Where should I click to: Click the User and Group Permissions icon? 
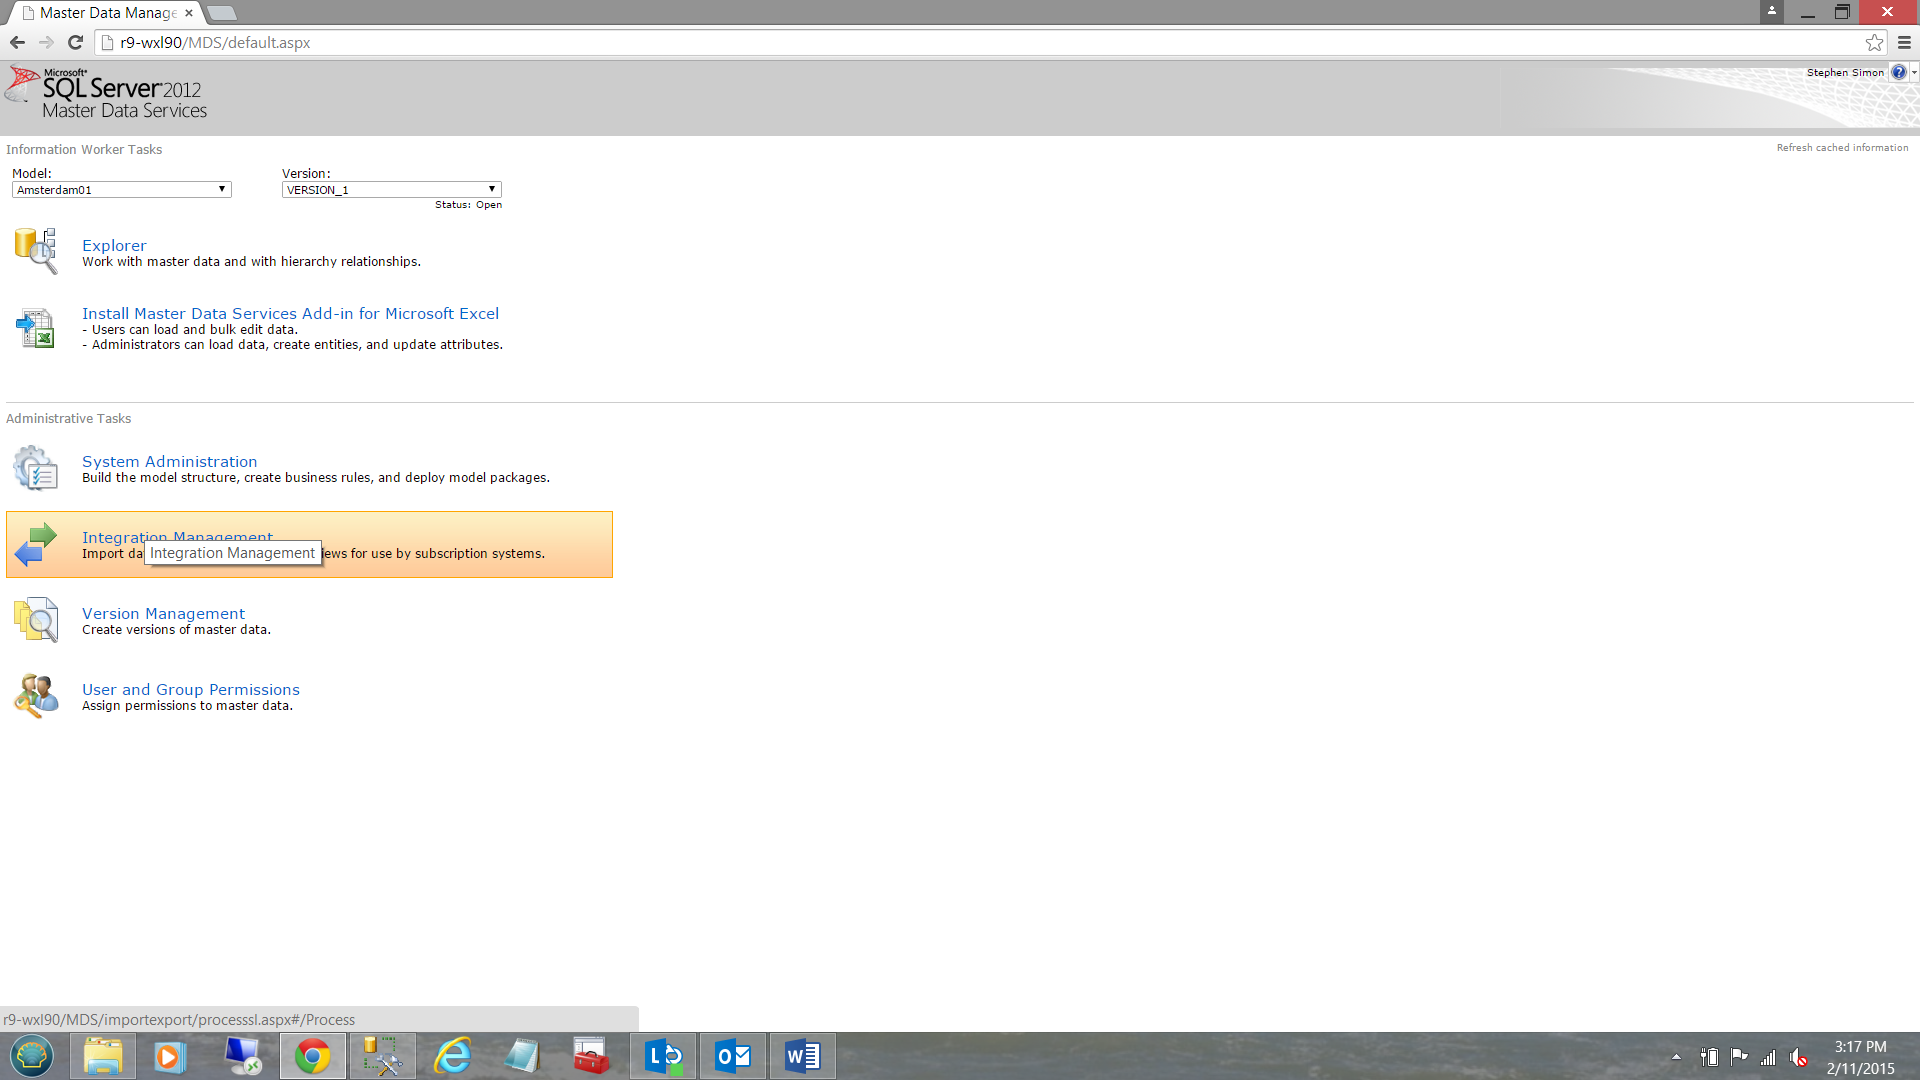(36, 696)
